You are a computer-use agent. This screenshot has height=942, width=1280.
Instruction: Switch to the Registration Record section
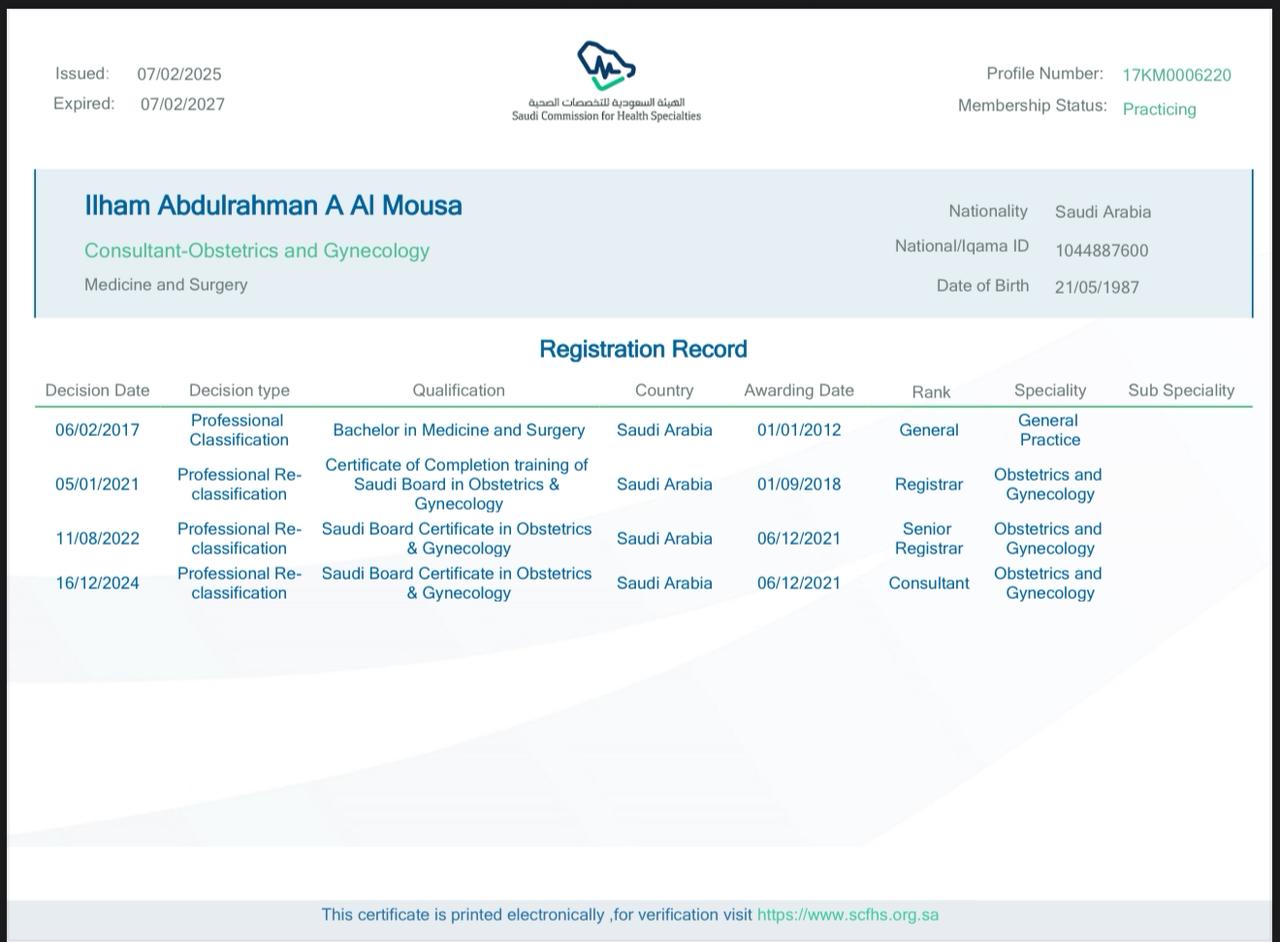point(643,349)
